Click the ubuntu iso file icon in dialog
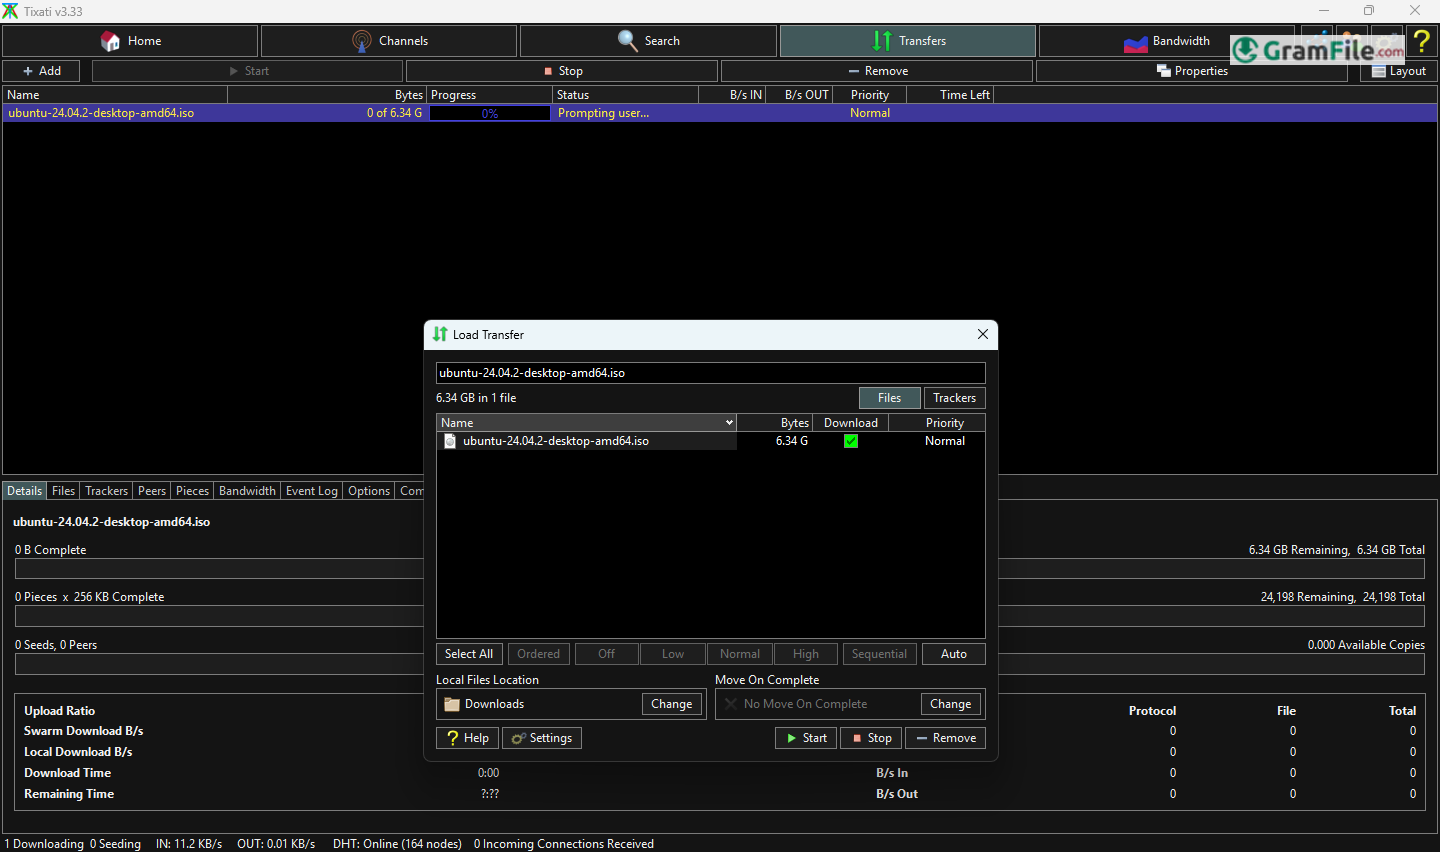The width and height of the screenshot is (1440, 852). click(x=450, y=441)
